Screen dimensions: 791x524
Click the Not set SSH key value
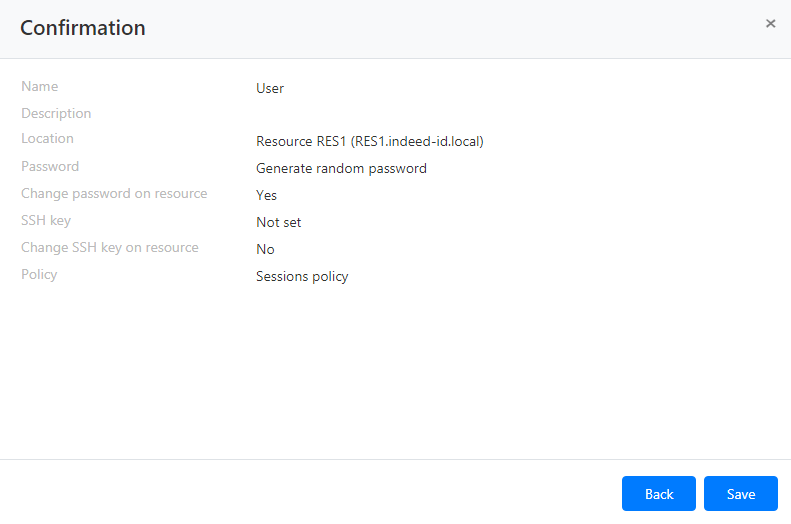(x=278, y=222)
